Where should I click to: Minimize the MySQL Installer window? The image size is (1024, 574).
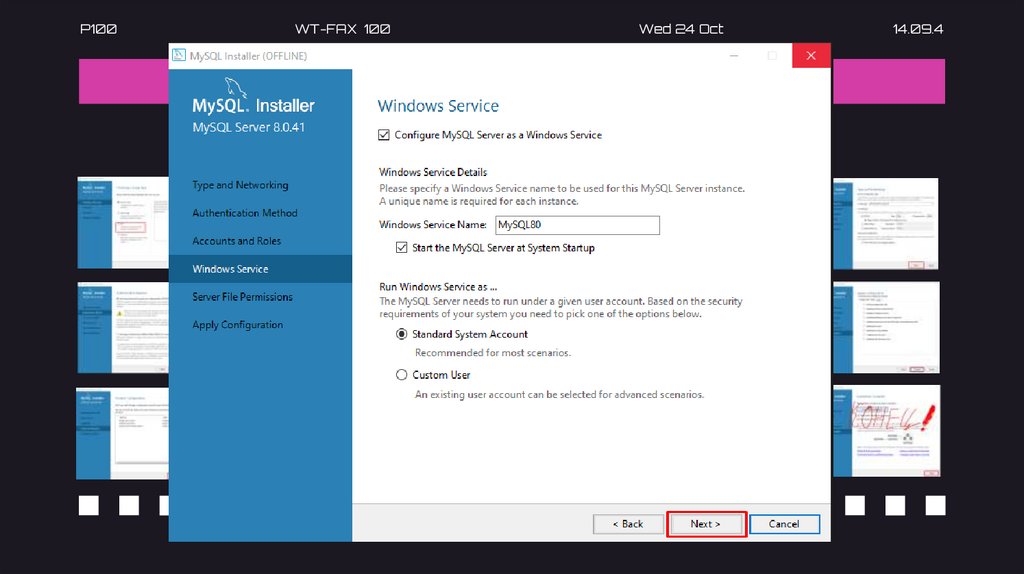click(x=734, y=56)
